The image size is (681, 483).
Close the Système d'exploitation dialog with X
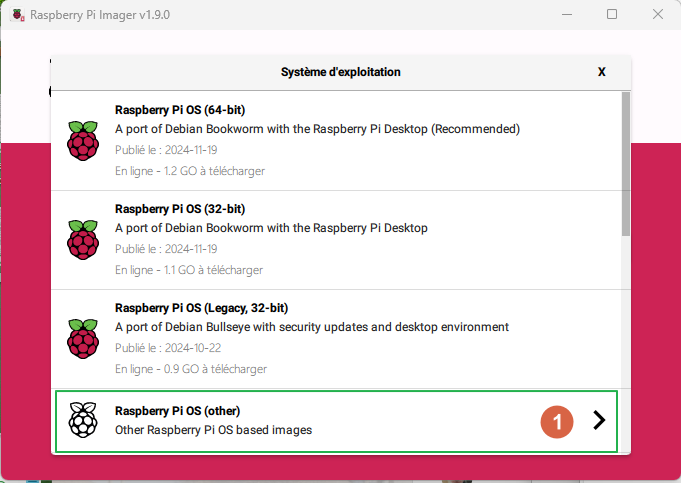click(601, 72)
